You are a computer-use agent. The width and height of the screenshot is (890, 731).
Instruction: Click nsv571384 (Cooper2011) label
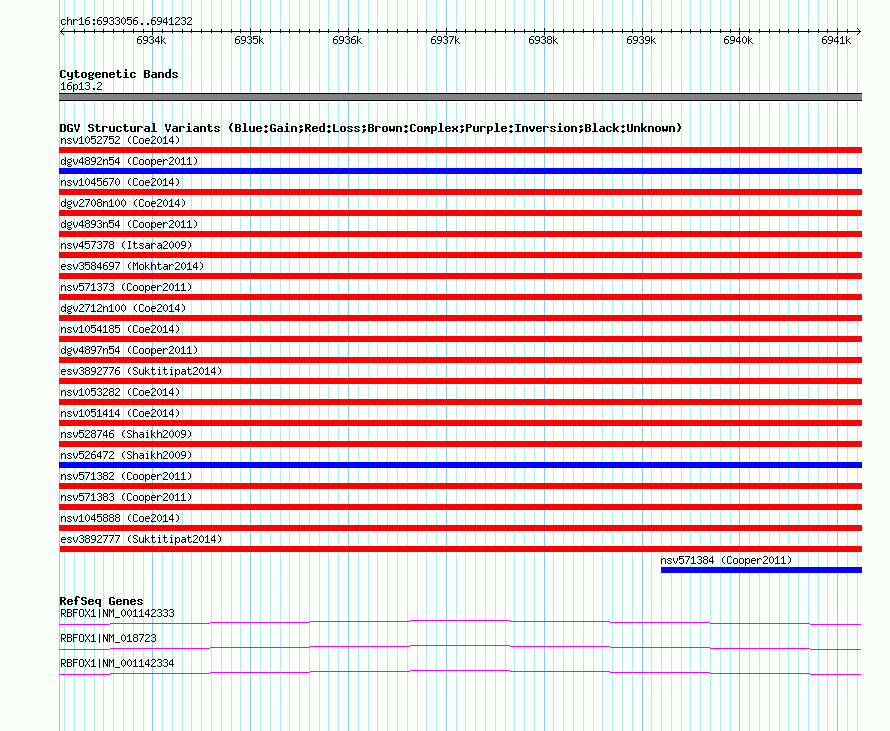pos(726,560)
